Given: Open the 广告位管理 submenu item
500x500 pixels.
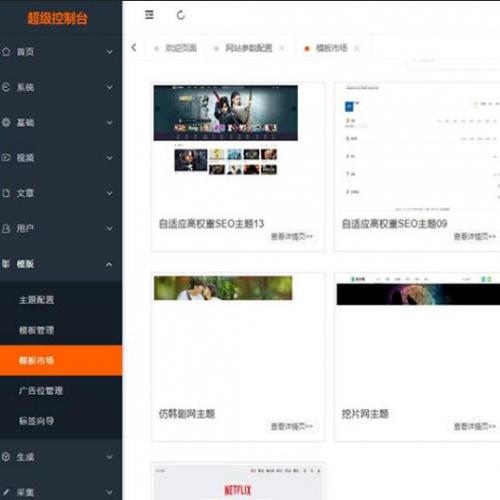Looking at the screenshot, I should coord(61,391).
